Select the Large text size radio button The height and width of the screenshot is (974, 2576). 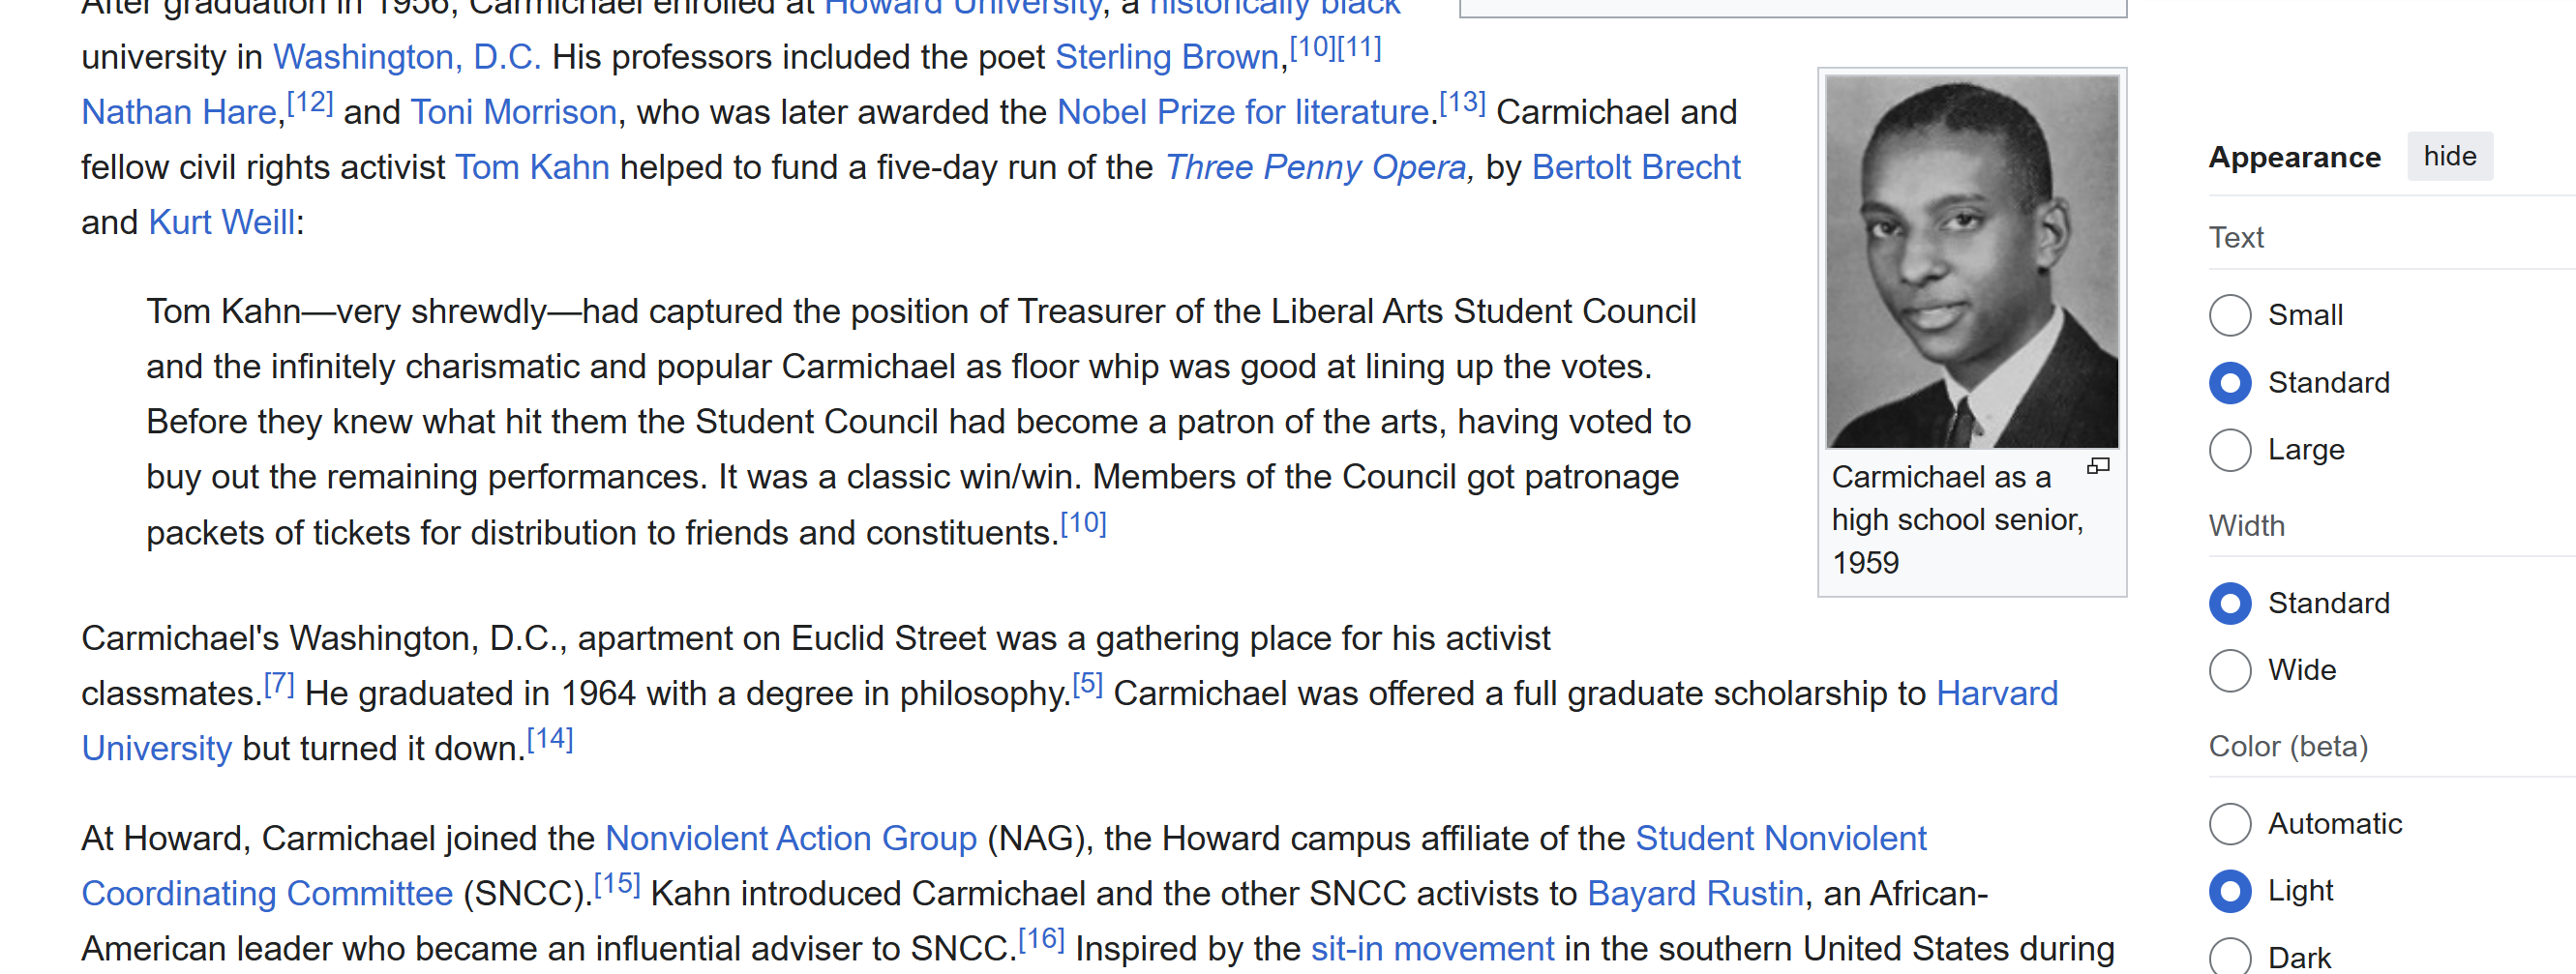point(2230,450)
